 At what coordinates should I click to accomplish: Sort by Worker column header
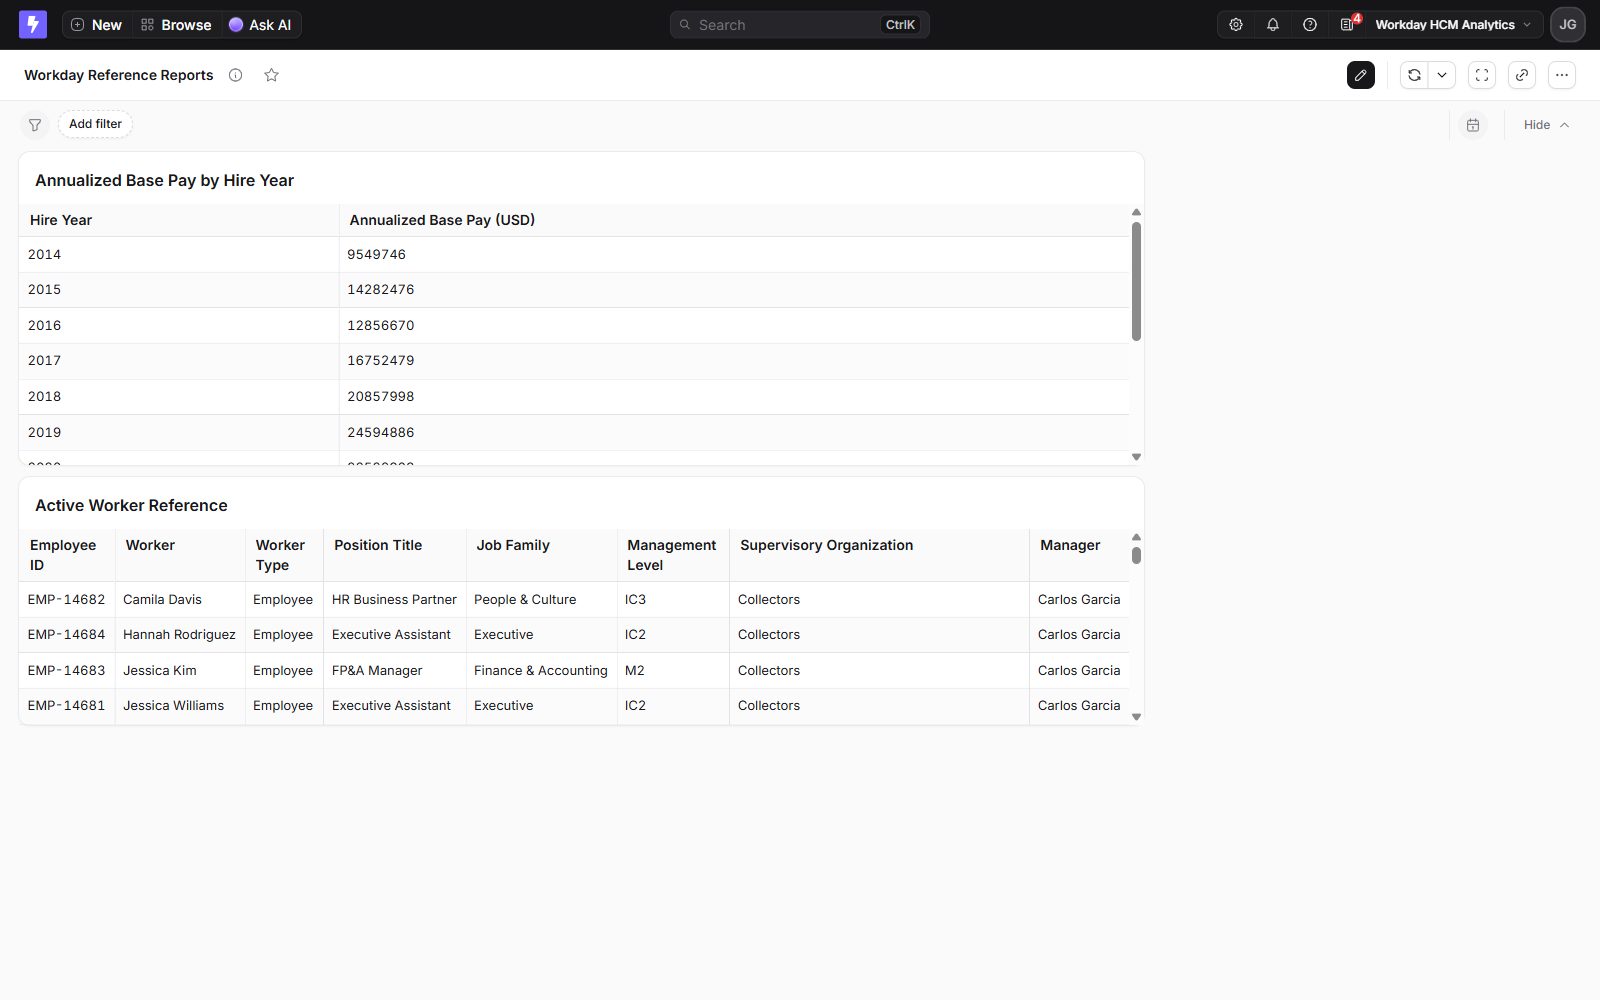[x=180, y=555]
